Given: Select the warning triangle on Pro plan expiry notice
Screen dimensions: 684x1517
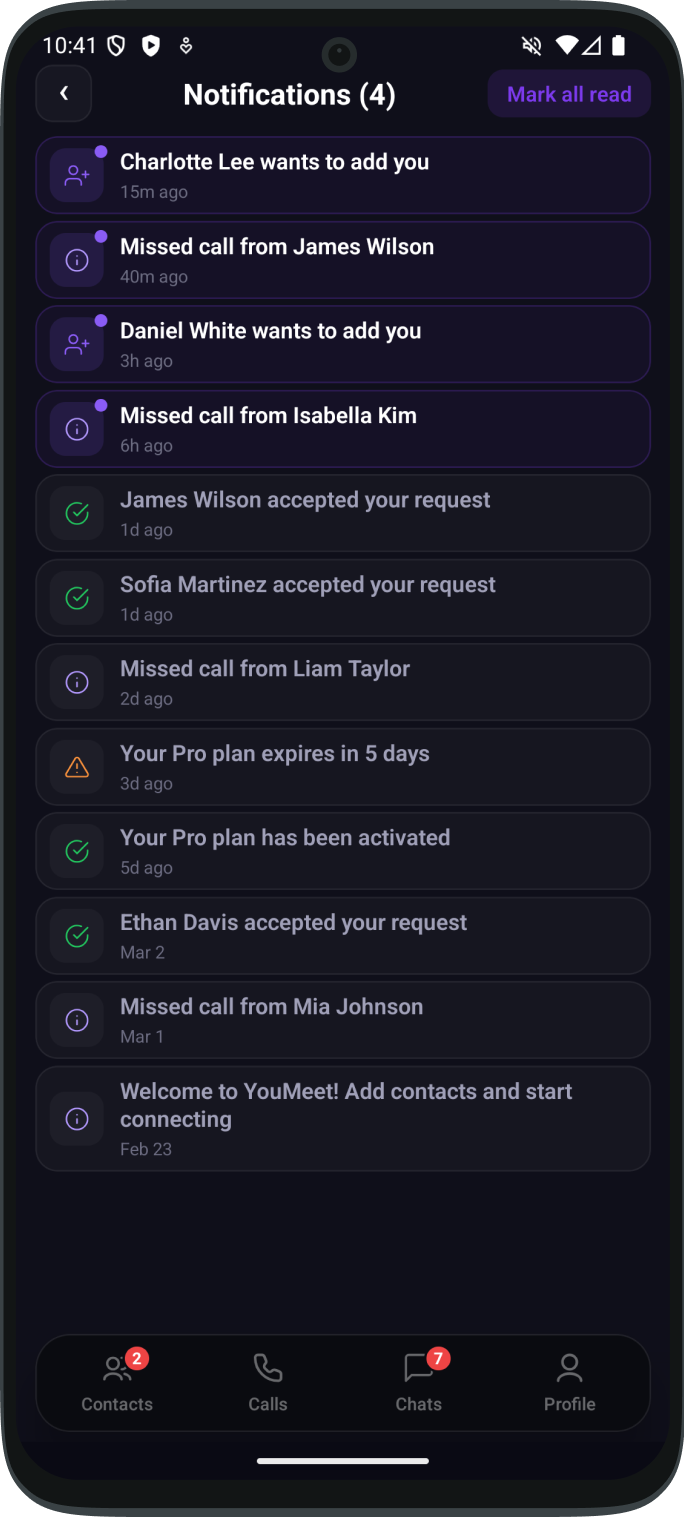Looking at the screenshot, I should pyautogui.click(x=76, y=766).
